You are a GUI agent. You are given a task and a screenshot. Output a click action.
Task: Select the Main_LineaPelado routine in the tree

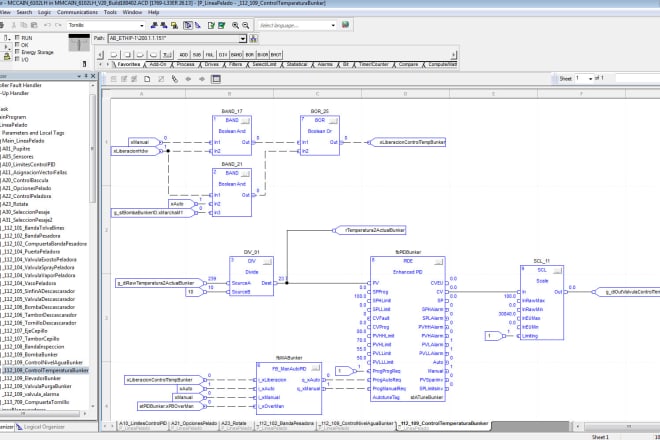coord(23,141)
